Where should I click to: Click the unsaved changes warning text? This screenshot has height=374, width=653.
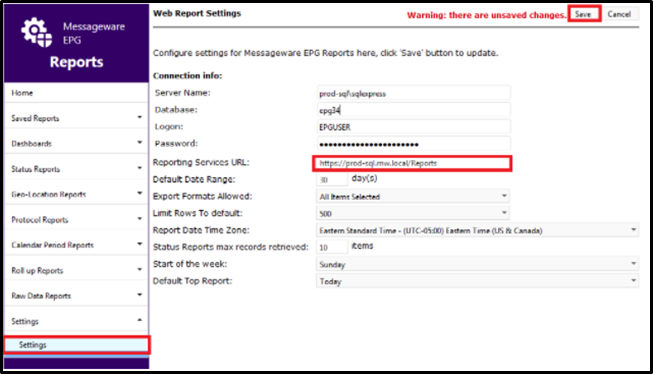[x=486, y=15]
